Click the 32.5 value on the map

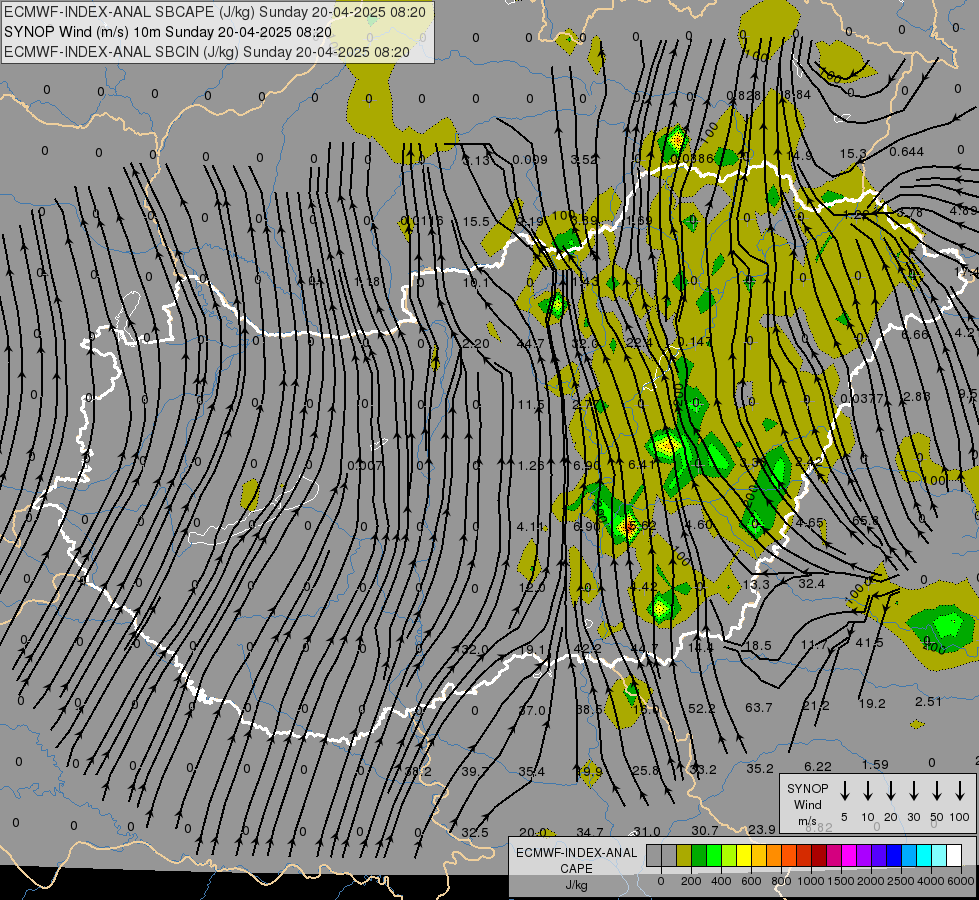click(x=475, y=833)
